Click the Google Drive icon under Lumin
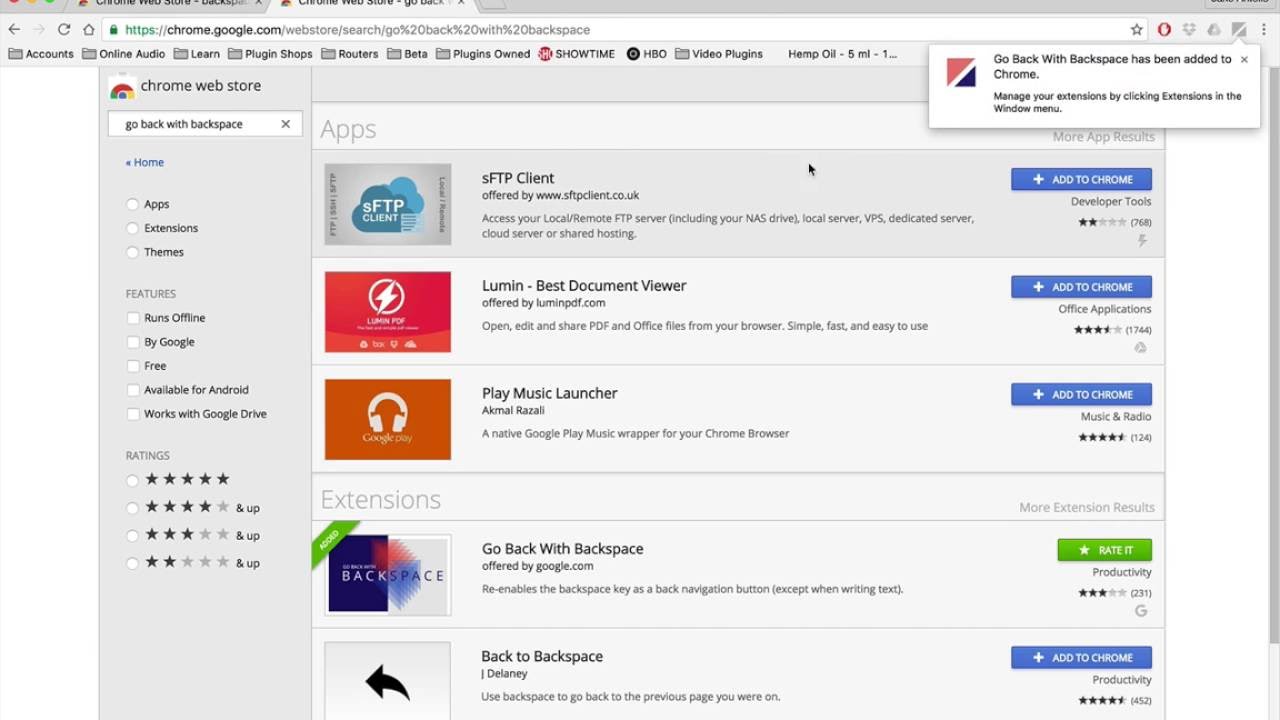The image size is (1280, 720). (1141, 348)
